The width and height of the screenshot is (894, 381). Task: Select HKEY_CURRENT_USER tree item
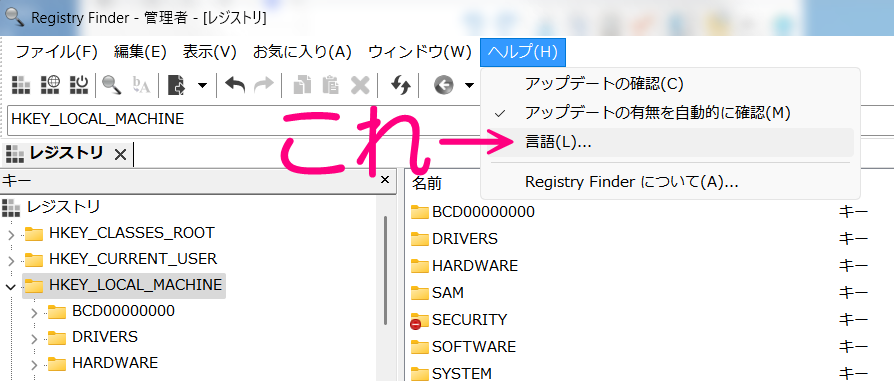tap(133, 259)
